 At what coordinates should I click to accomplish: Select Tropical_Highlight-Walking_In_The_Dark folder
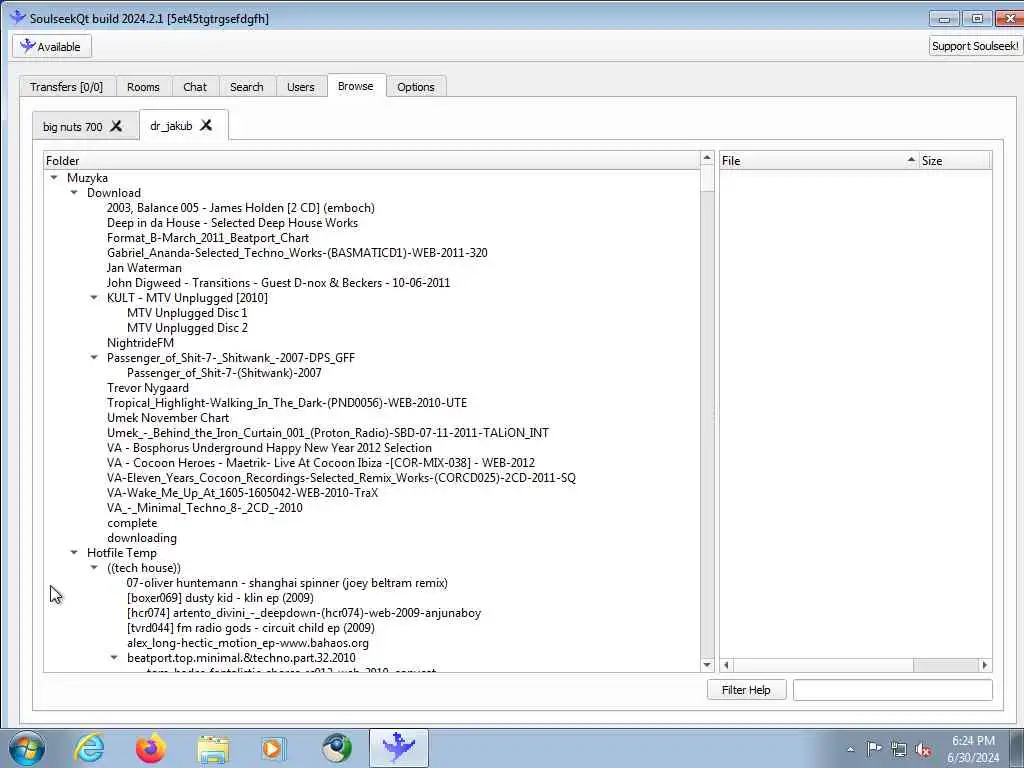coord(287,403)
